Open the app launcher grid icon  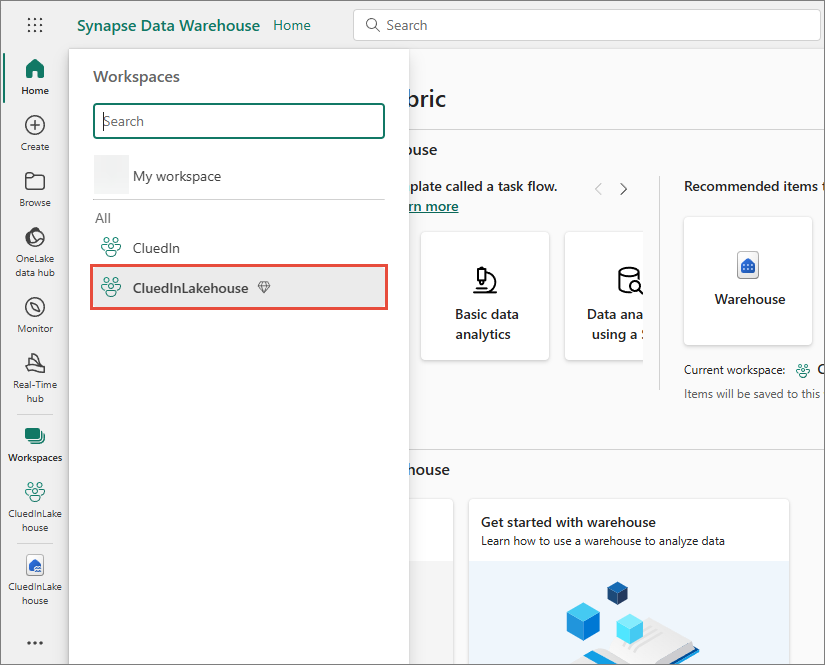click(x=35, y=25)
